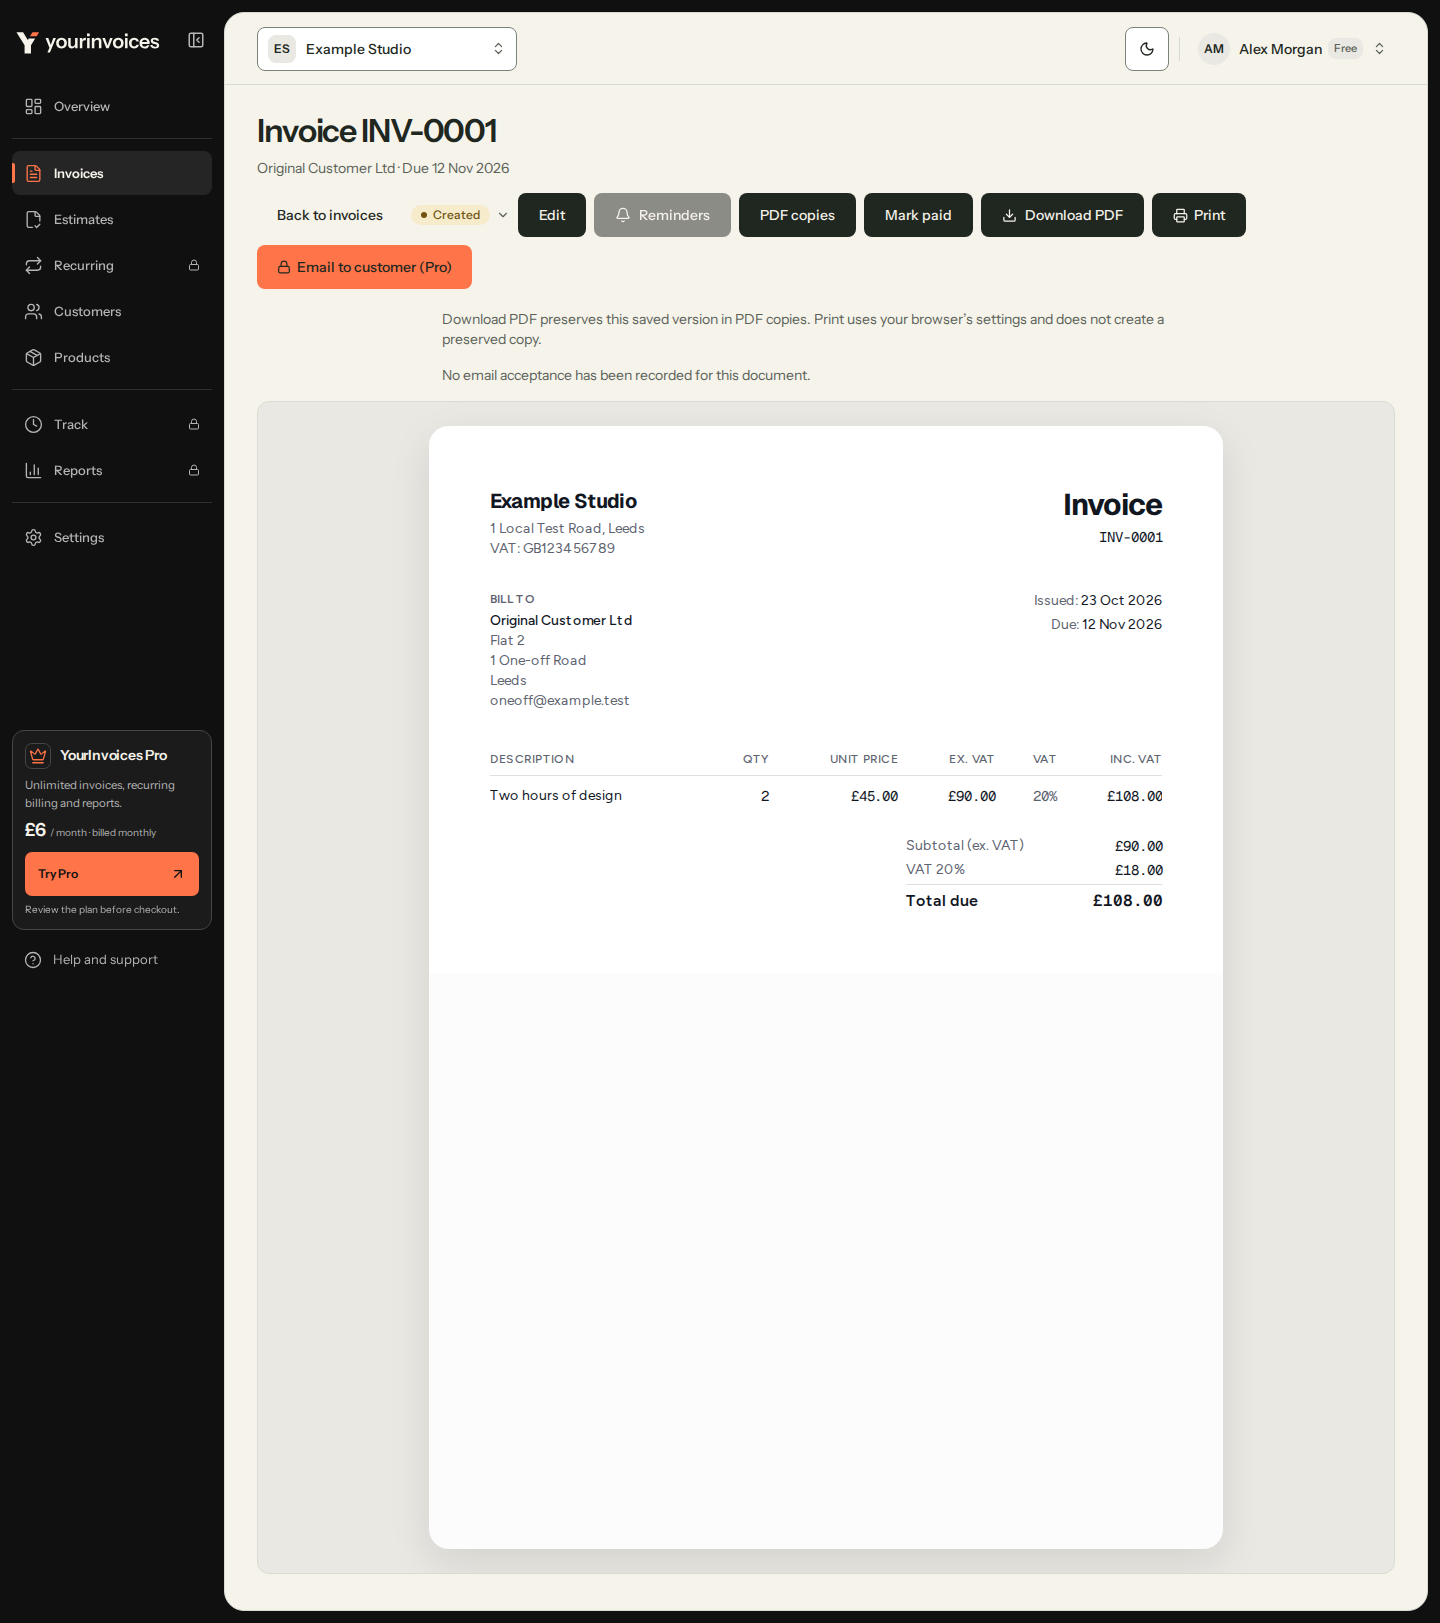Click the oneoff@example.test email text

click(560, 701)
